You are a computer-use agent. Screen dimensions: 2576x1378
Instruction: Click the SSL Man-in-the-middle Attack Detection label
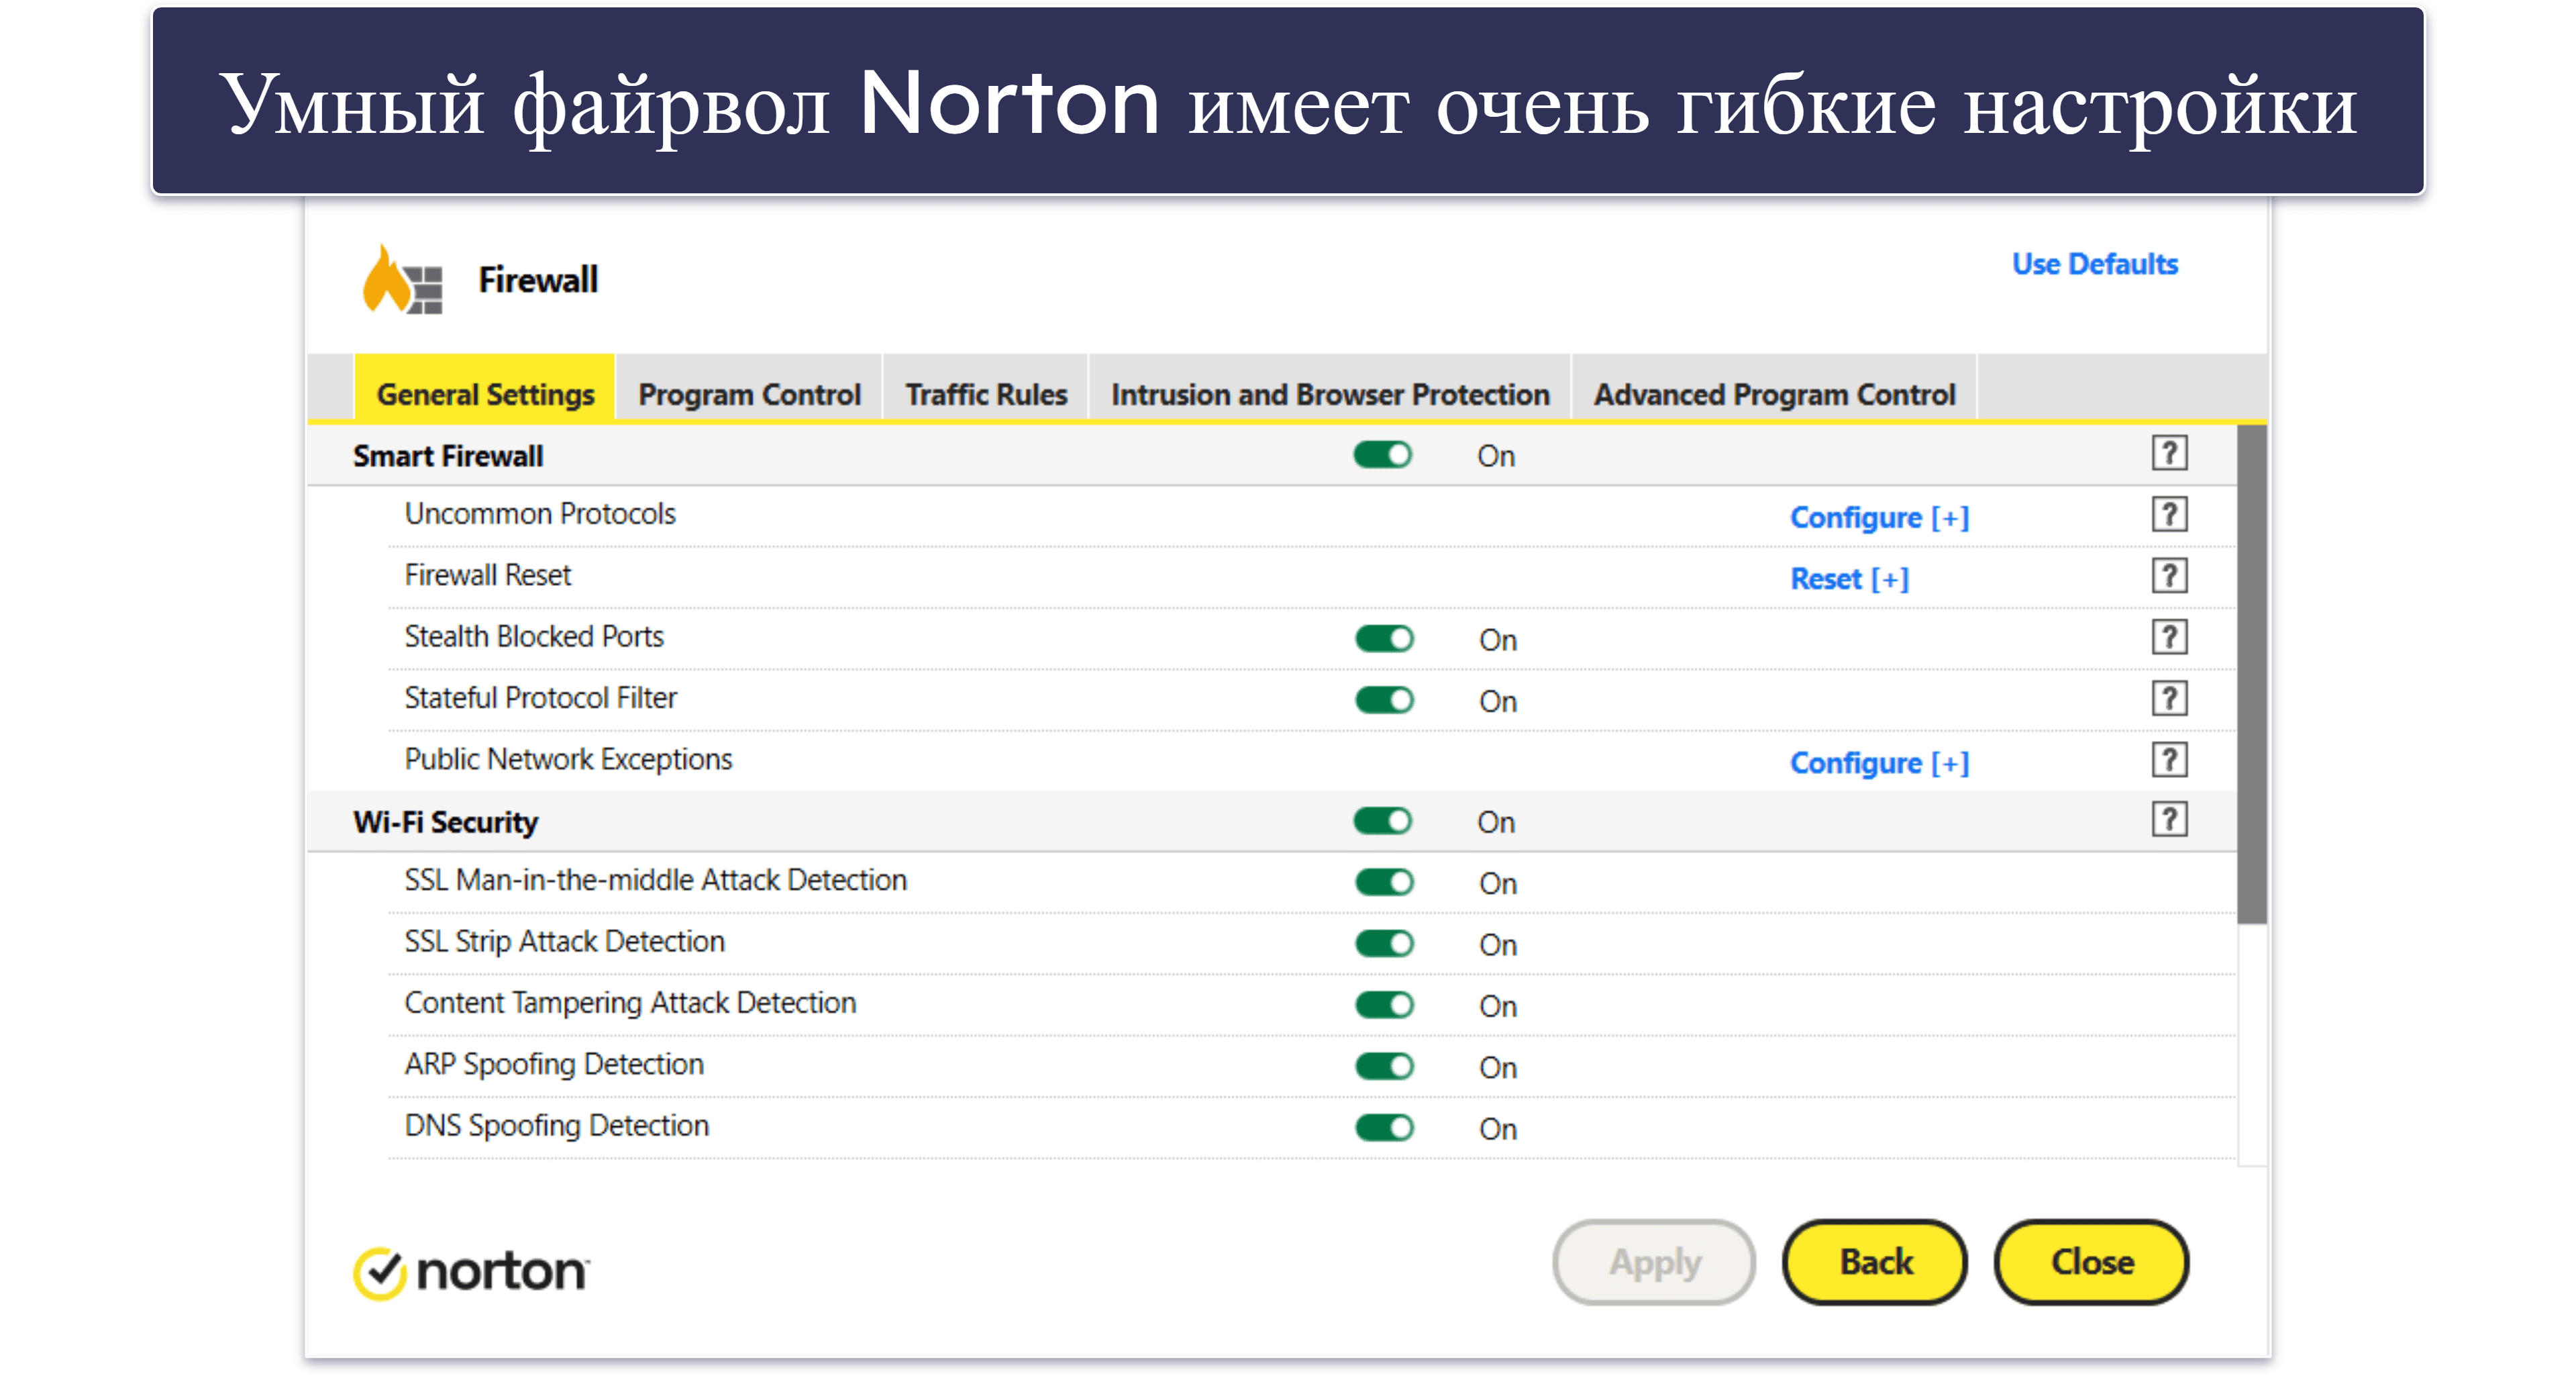point(655,880)
